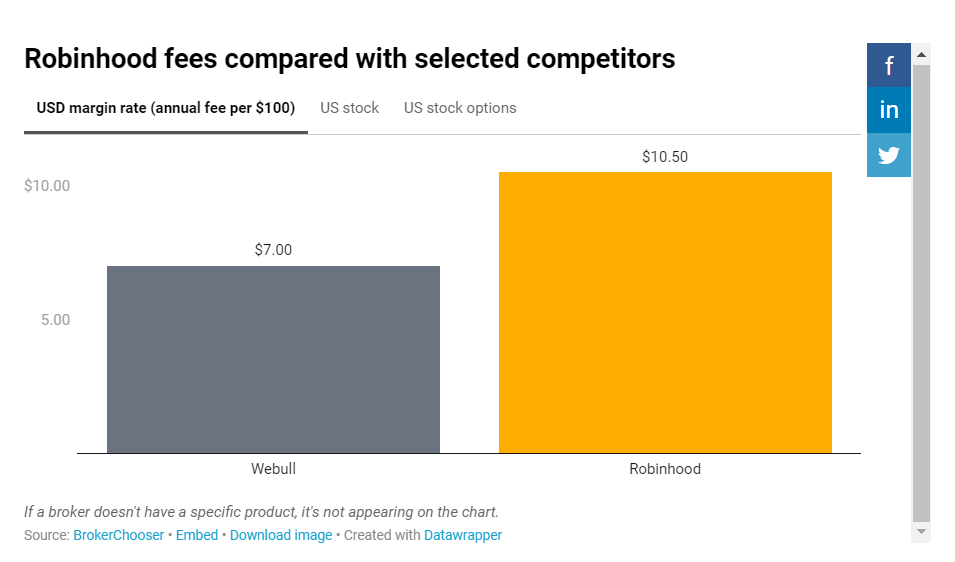Click the vertical scrollbar thumb
This screenshot has height=562, width=955.
click(x=921, y=290)
